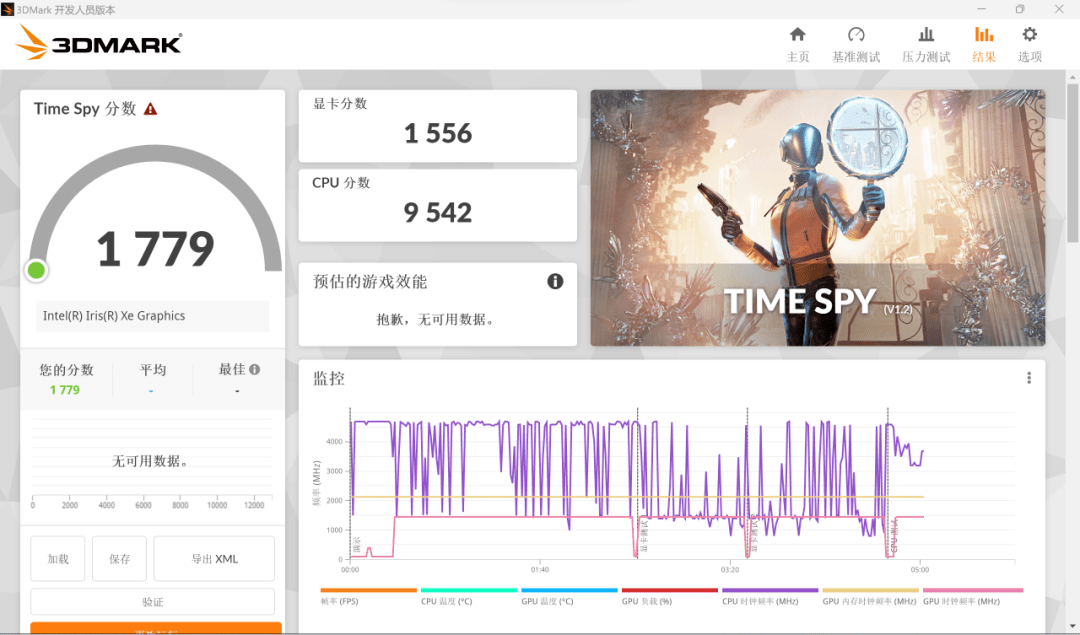The height and width of the screenshot is (635, 1080).
Task: Click the 预估的游戏效能 heading
Action: tap(370, 282)
